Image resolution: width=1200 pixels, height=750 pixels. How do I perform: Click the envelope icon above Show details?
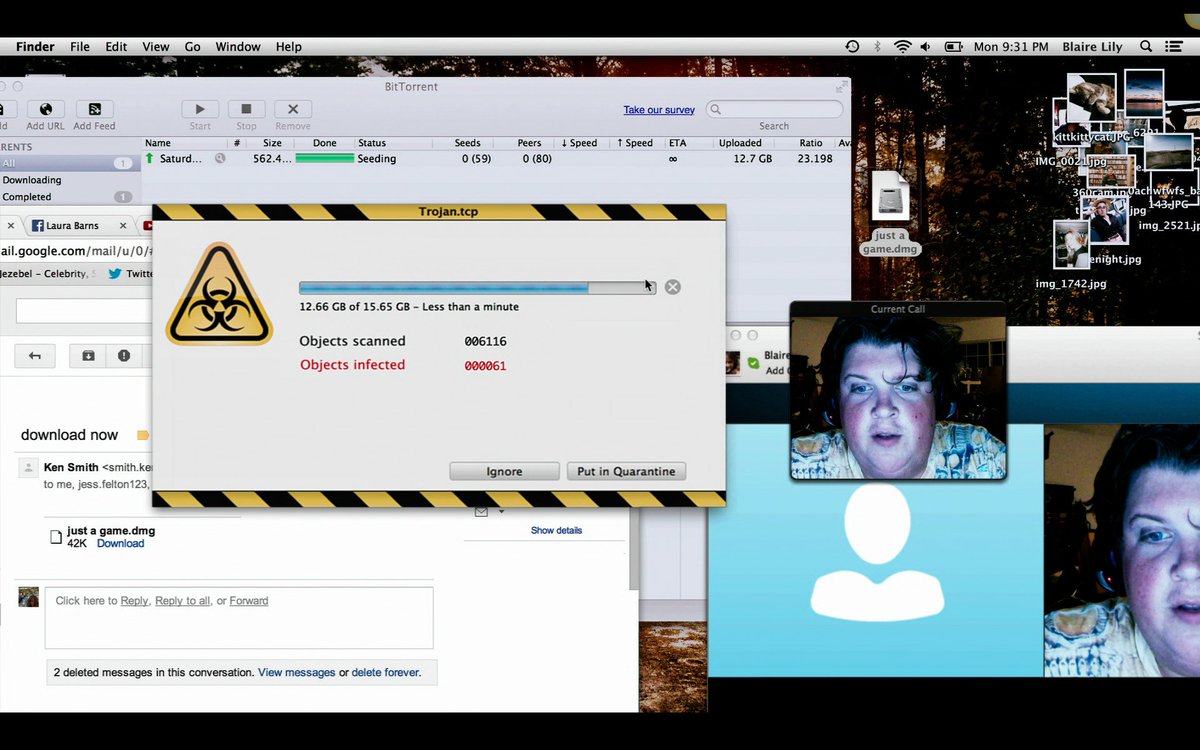(481, 512)
